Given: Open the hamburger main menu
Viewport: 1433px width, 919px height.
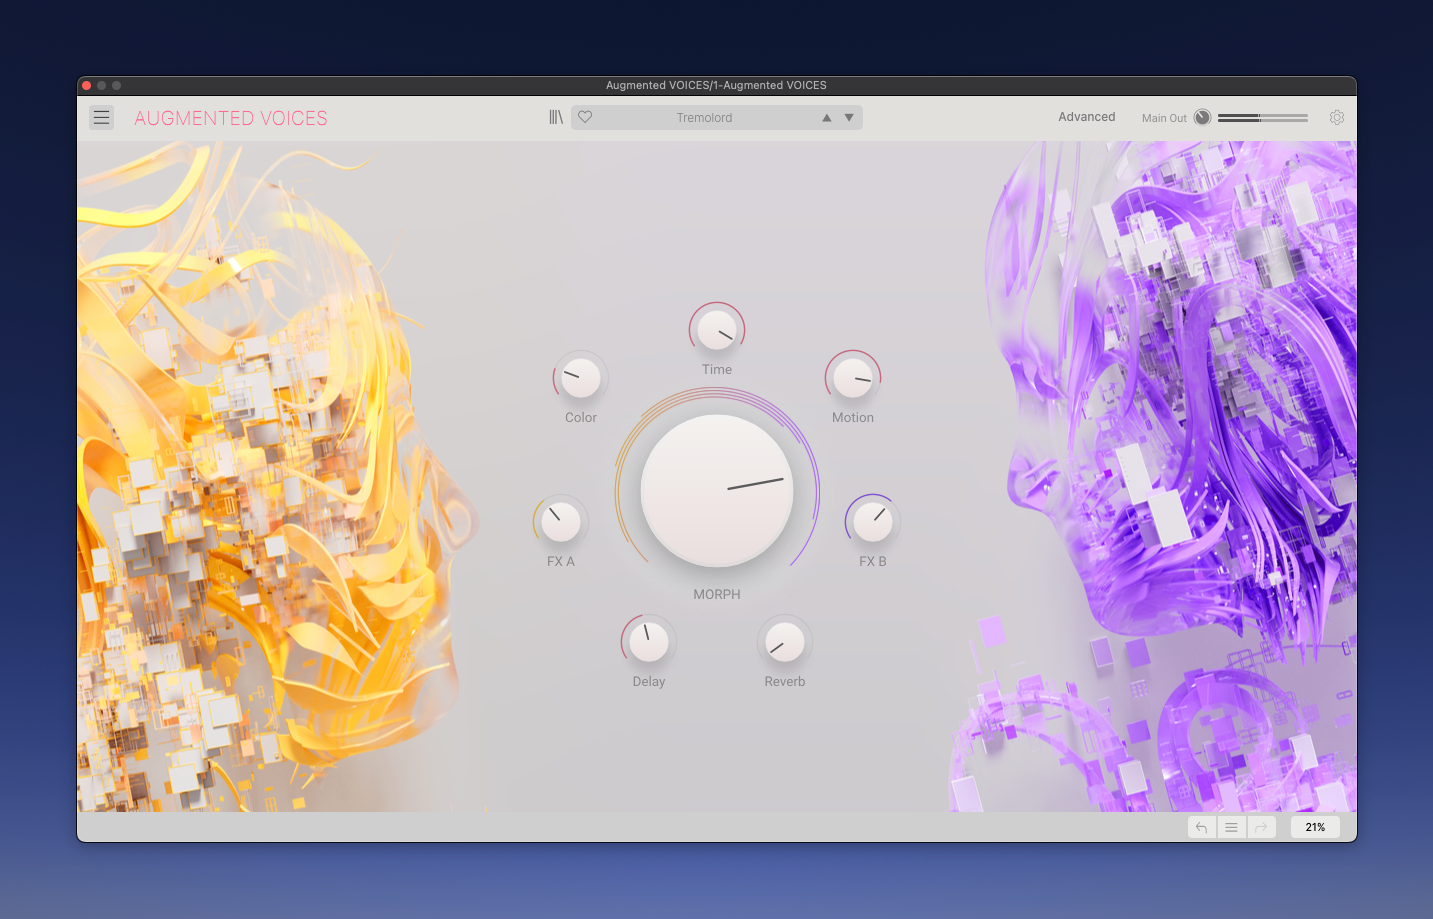Looking at the screenshot, I should pos(101,118).
